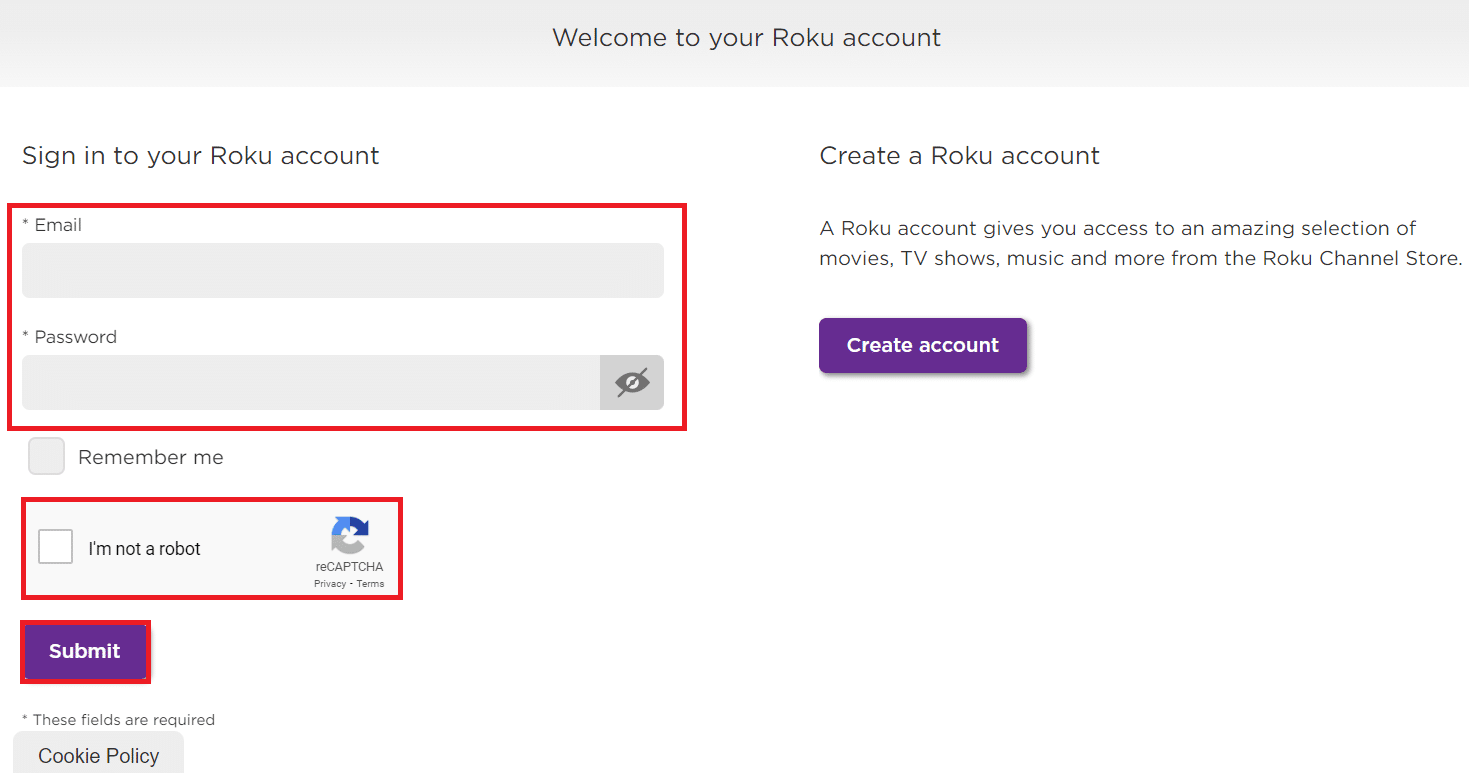This screenshot has width=1469, height=773.
Task: Click the Create a Roku account heading
Action: point(959,156)
